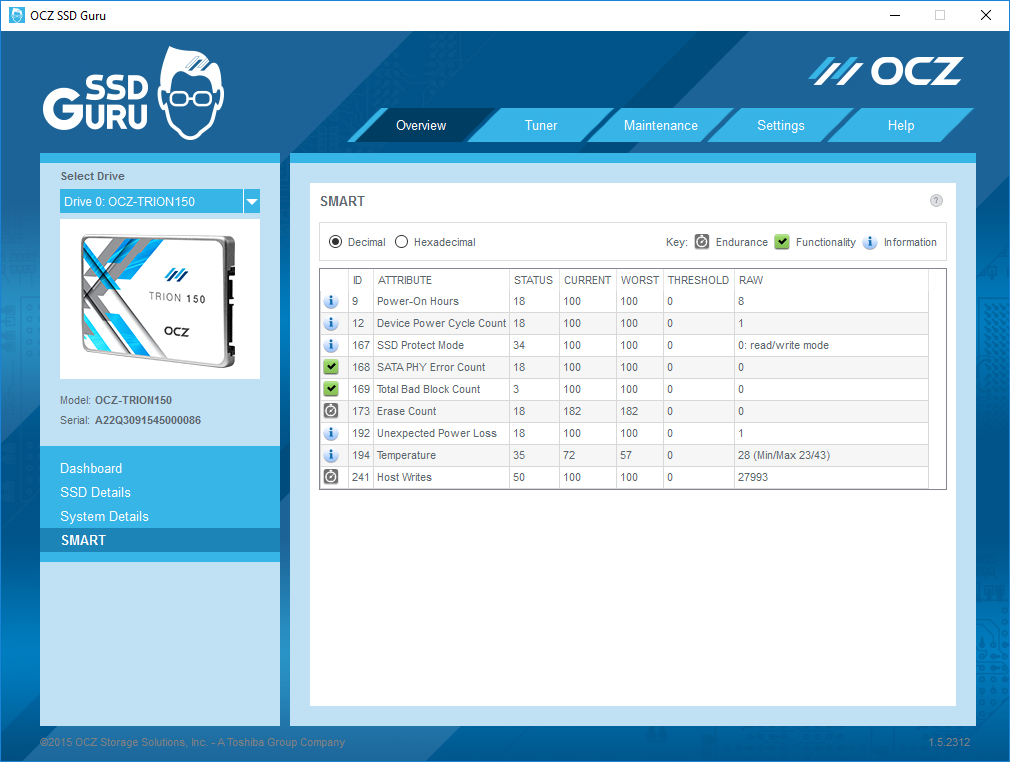Click raw value 28 (Min/Max 23/43)
Viewport: 1010px width, 762px height.
point(784,455)
